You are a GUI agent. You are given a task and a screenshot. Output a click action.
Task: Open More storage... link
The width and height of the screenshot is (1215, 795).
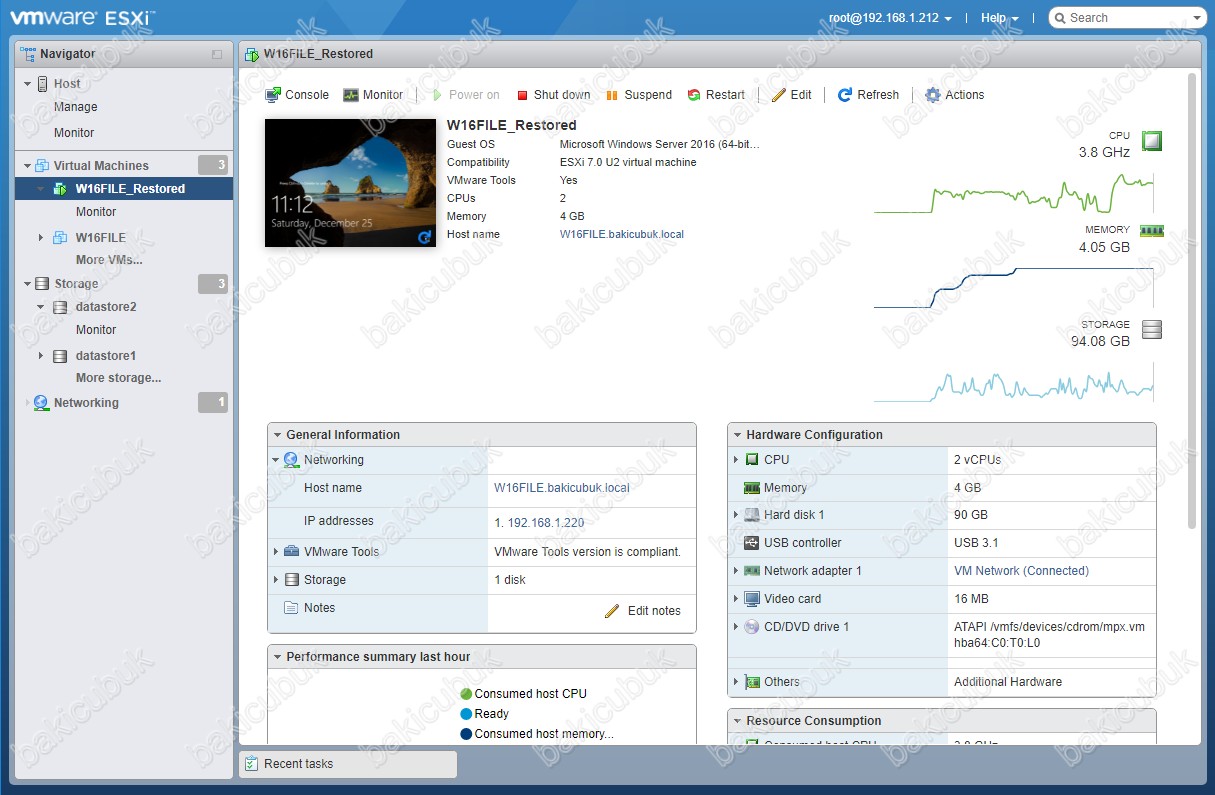[x=118, y=378]
